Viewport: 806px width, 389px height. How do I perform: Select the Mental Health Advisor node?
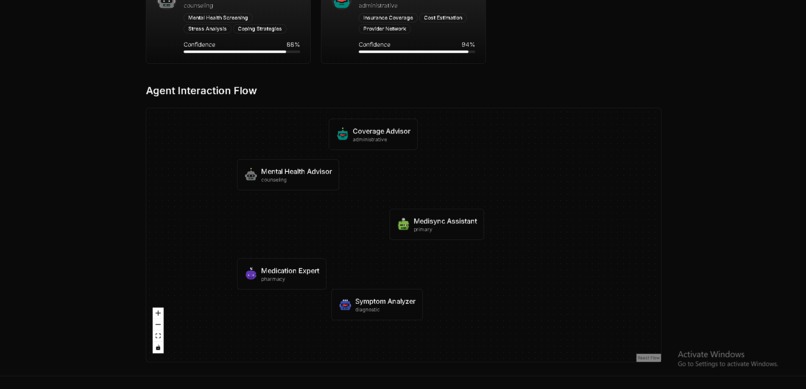pyautogui.click(x=288, y=175)
